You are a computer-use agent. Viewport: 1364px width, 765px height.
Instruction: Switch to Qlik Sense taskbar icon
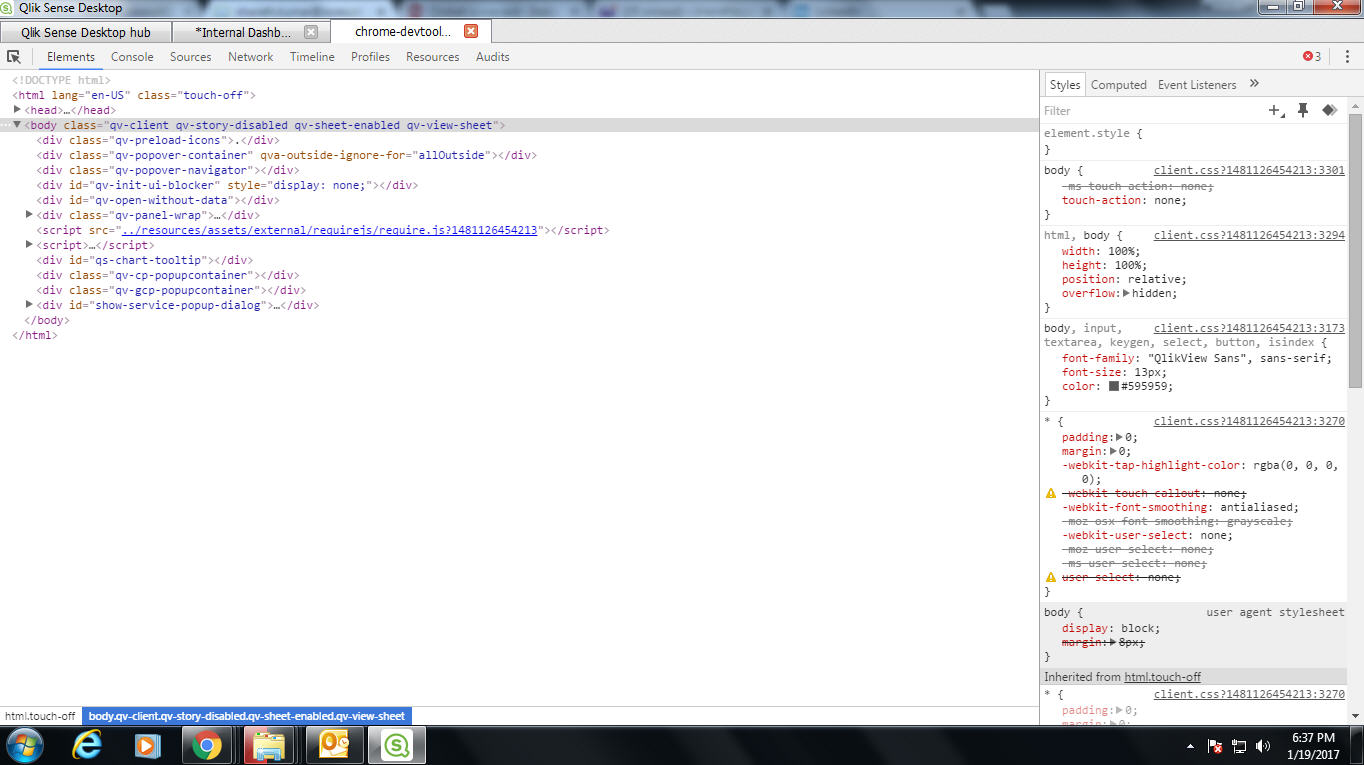pyautogui.click(x=397, y=745)
